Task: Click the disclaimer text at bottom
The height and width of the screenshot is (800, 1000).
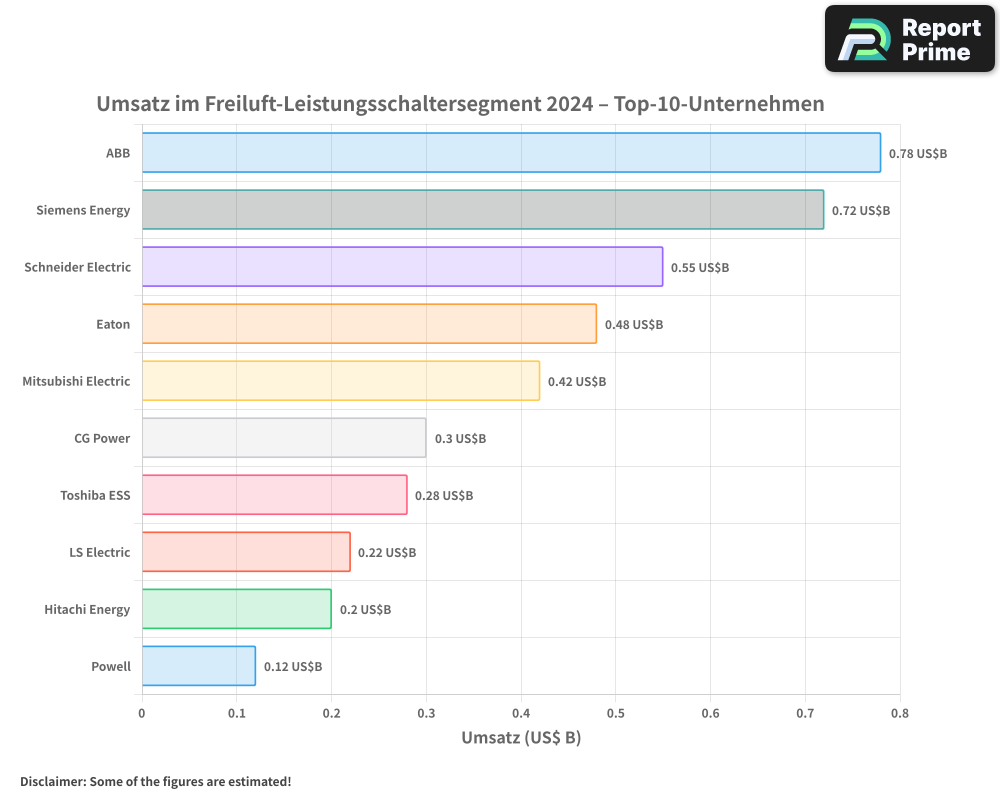Action: tap(155, 782)
